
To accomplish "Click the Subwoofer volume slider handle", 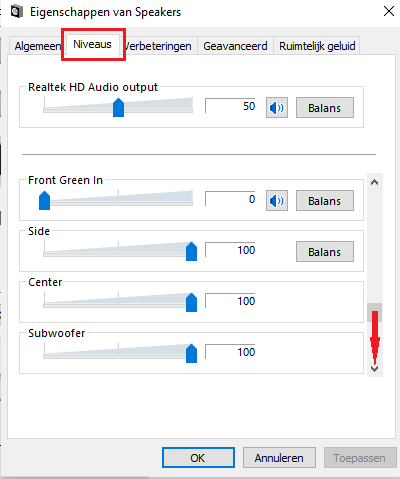I will point(191,353).
